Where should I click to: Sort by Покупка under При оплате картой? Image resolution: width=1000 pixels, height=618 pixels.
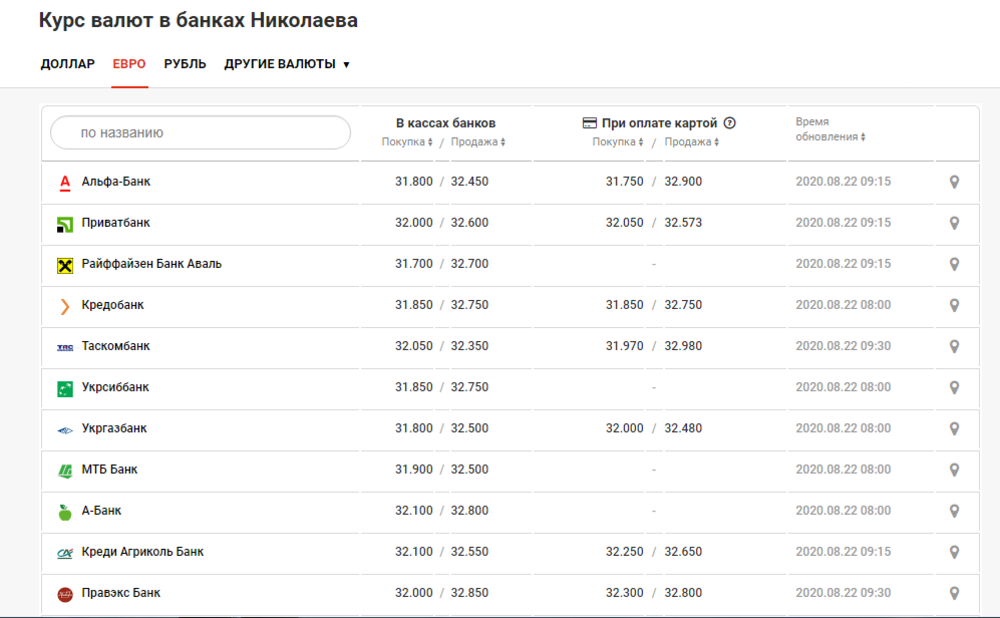coord(617,142)
